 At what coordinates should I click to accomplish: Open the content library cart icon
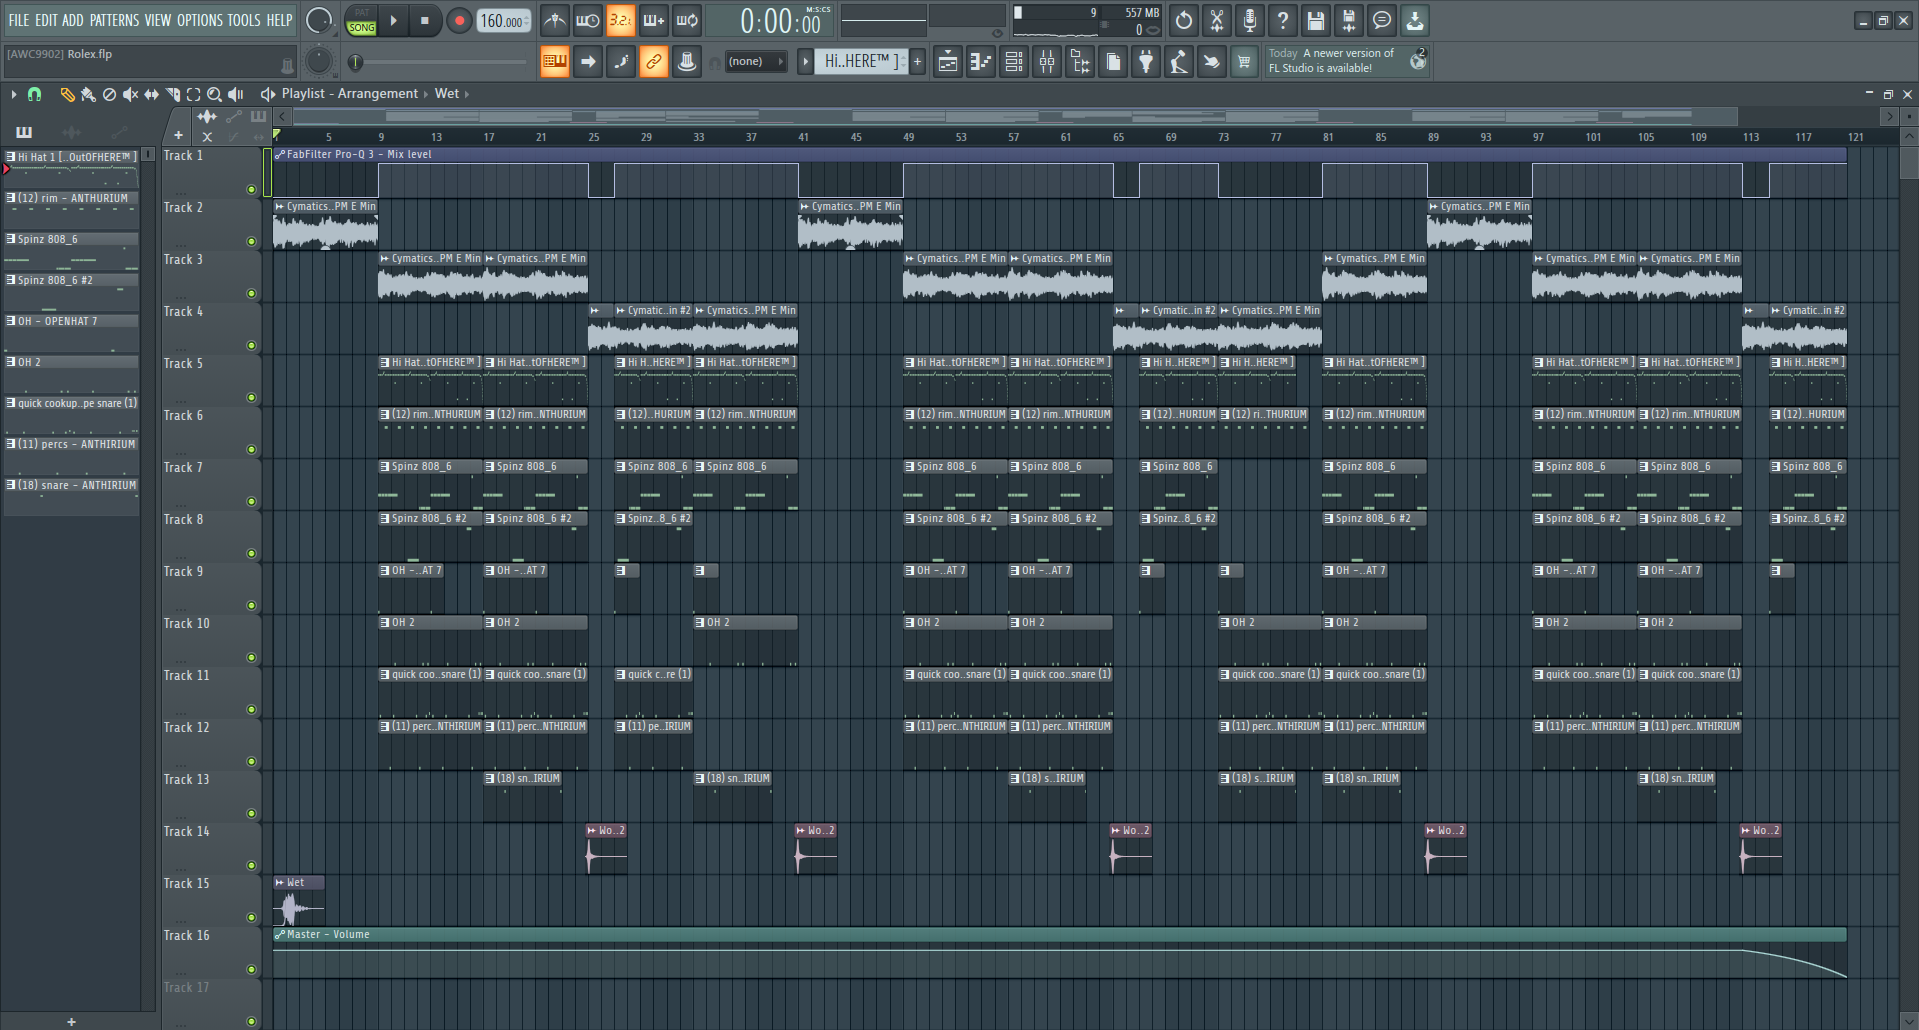1244,62
